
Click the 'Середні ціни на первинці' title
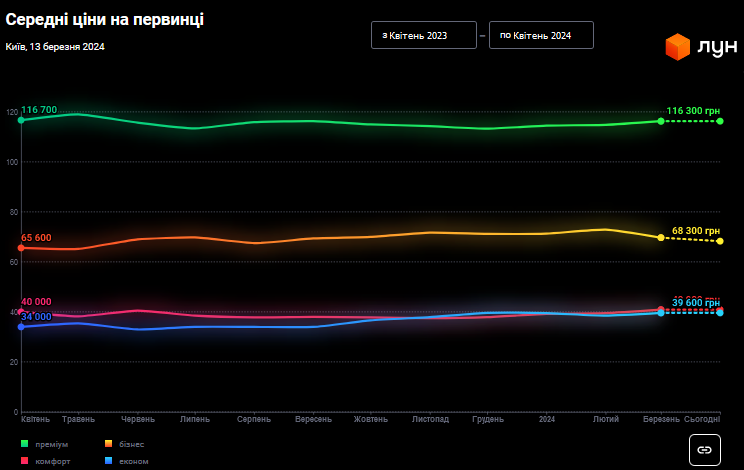click(x=105, y=20)
